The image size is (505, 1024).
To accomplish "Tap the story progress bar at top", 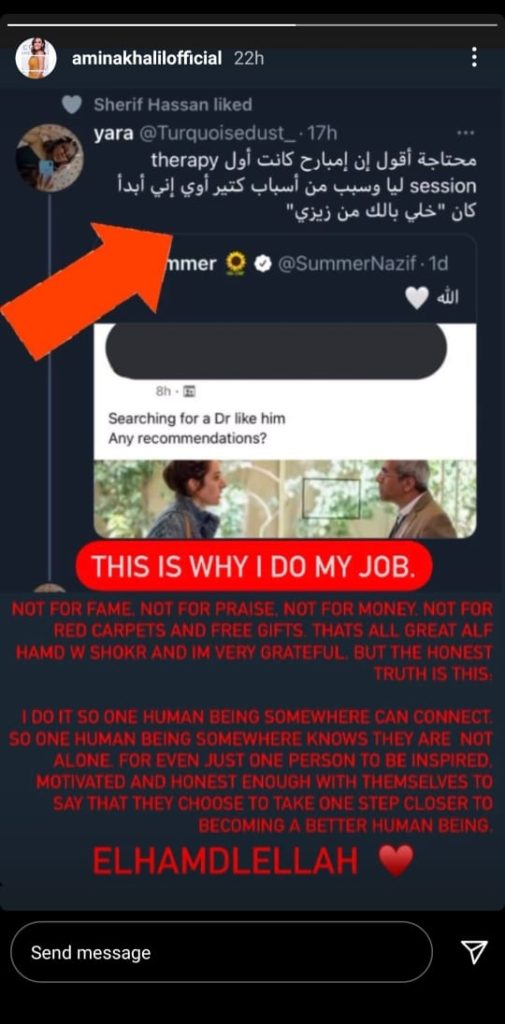I will click(252, 25).
